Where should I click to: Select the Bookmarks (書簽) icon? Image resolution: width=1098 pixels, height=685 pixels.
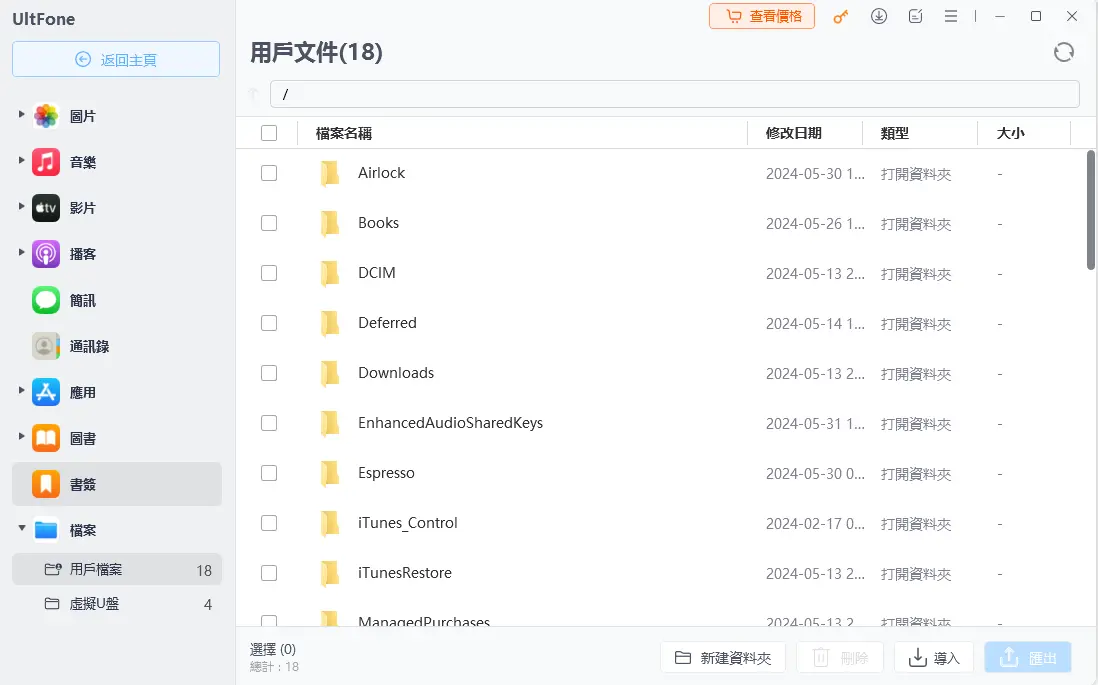click(x=46, y=484)
